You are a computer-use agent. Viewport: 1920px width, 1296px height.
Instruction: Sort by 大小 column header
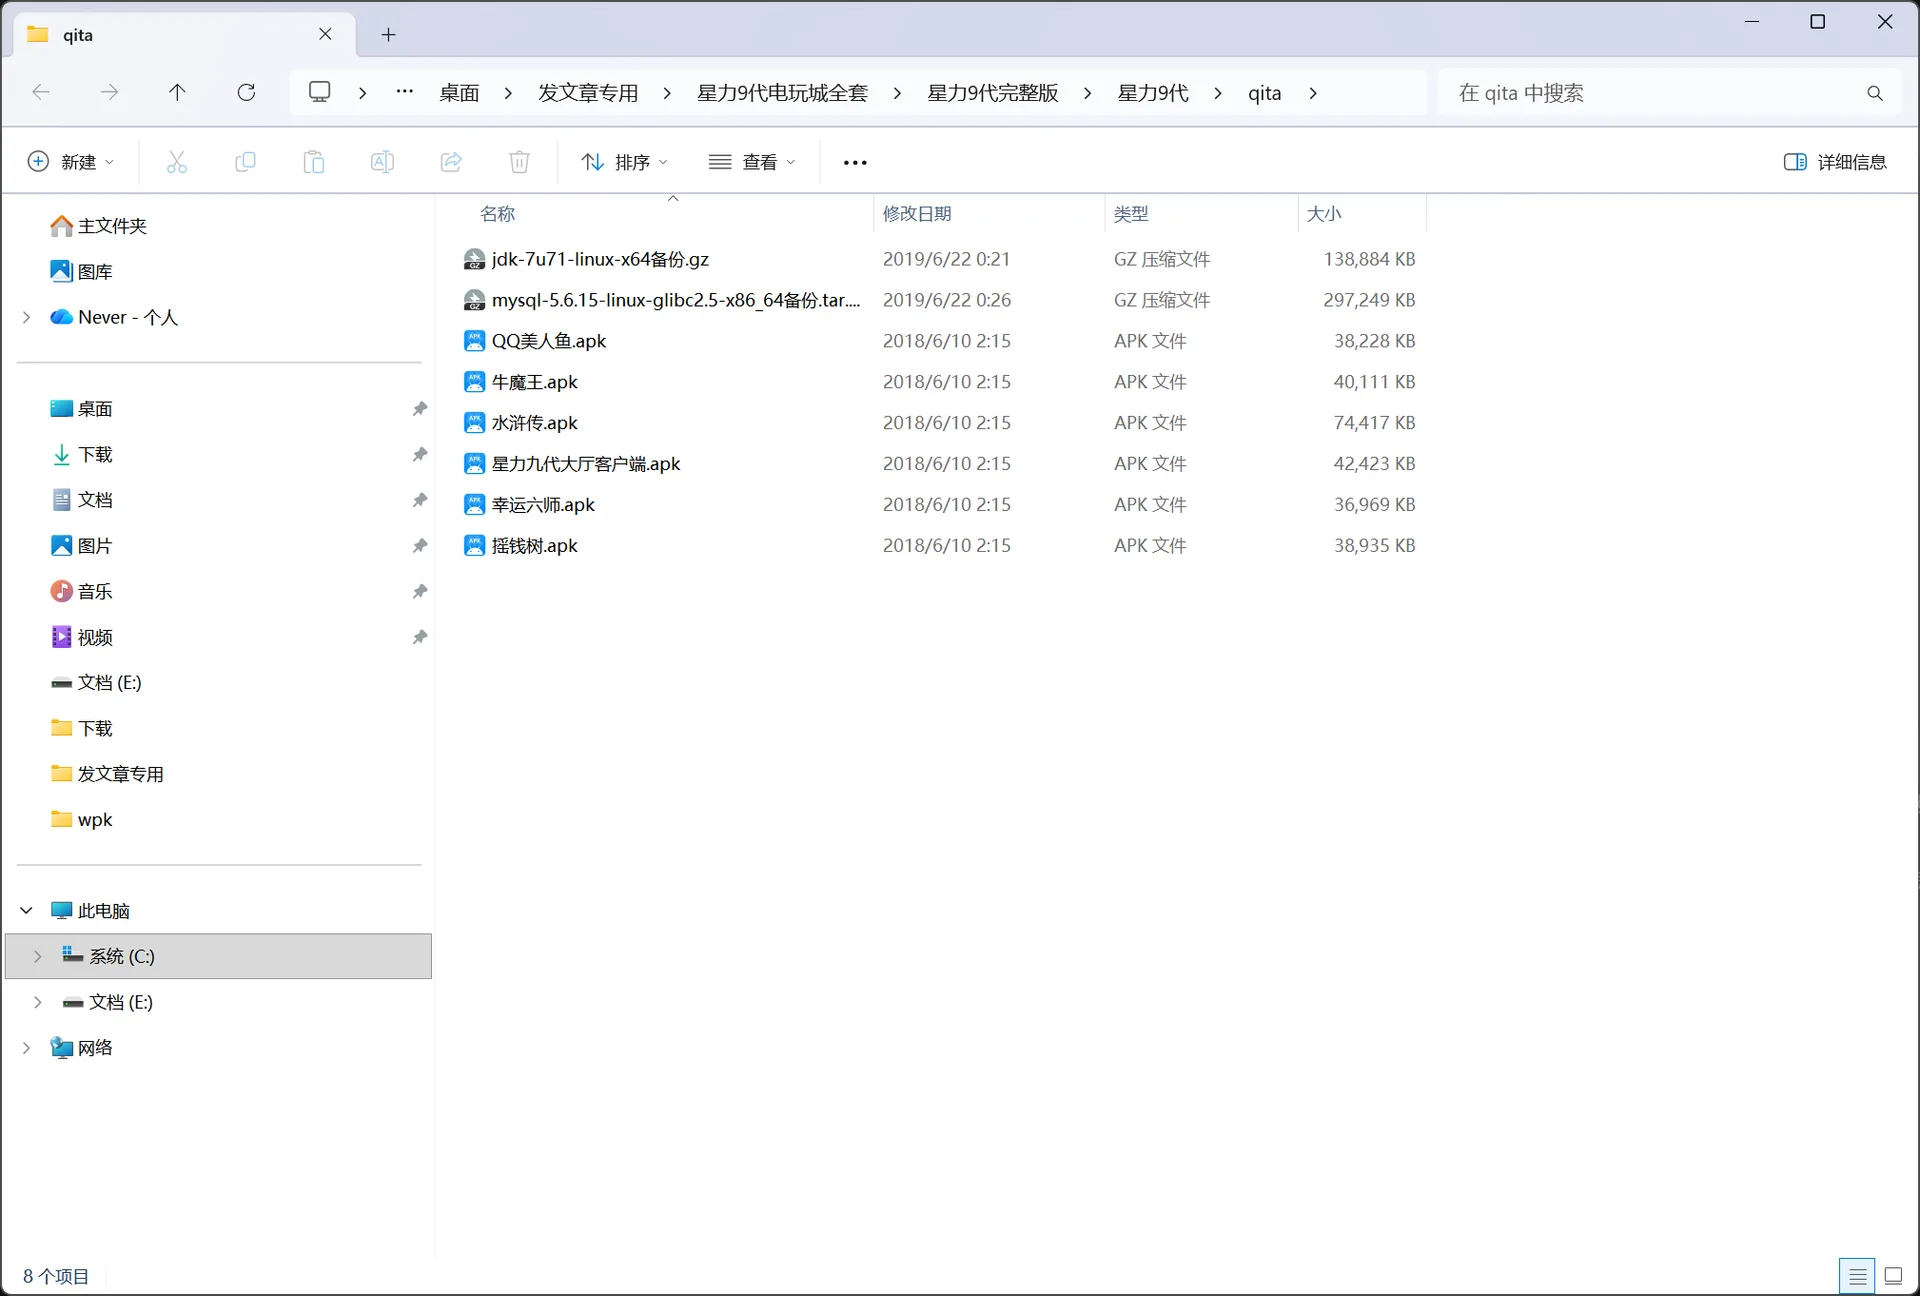click(1362, 214)
